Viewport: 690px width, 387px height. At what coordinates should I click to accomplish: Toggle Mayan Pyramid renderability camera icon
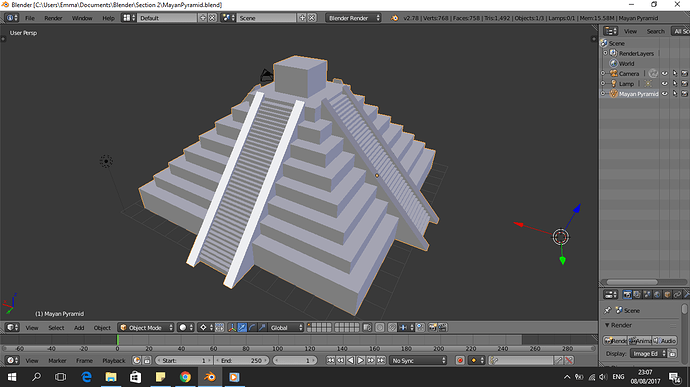point(684,94)
